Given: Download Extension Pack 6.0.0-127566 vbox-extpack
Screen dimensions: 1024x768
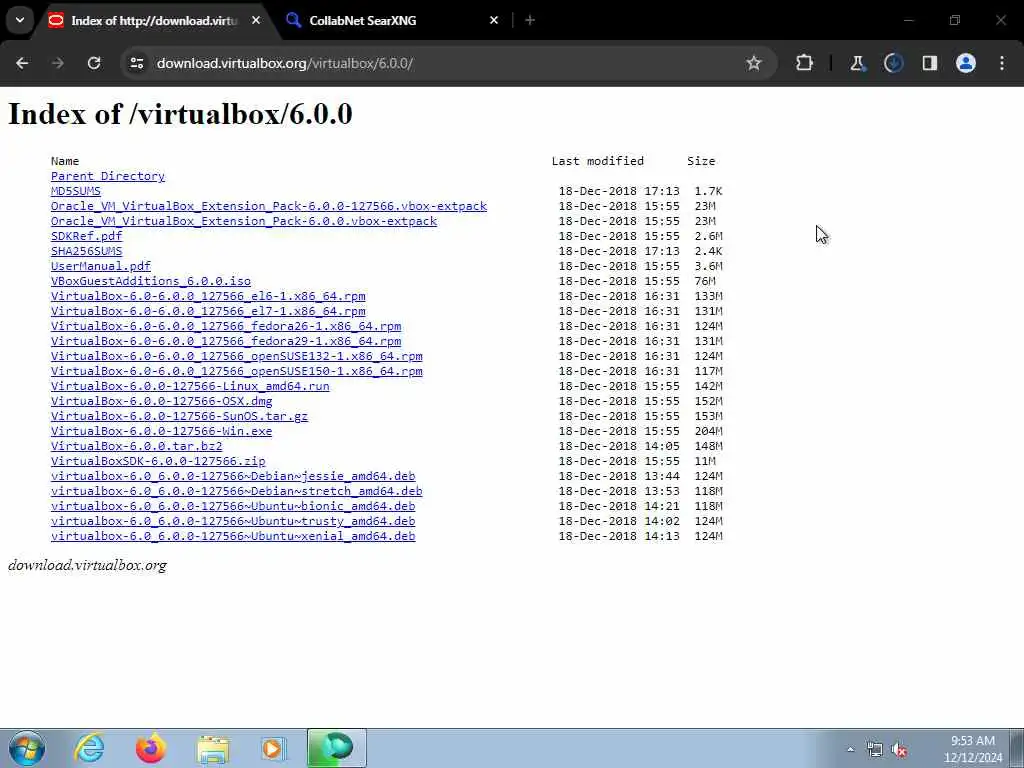Looking at the screenshot, I should click(x=269, y=206).
